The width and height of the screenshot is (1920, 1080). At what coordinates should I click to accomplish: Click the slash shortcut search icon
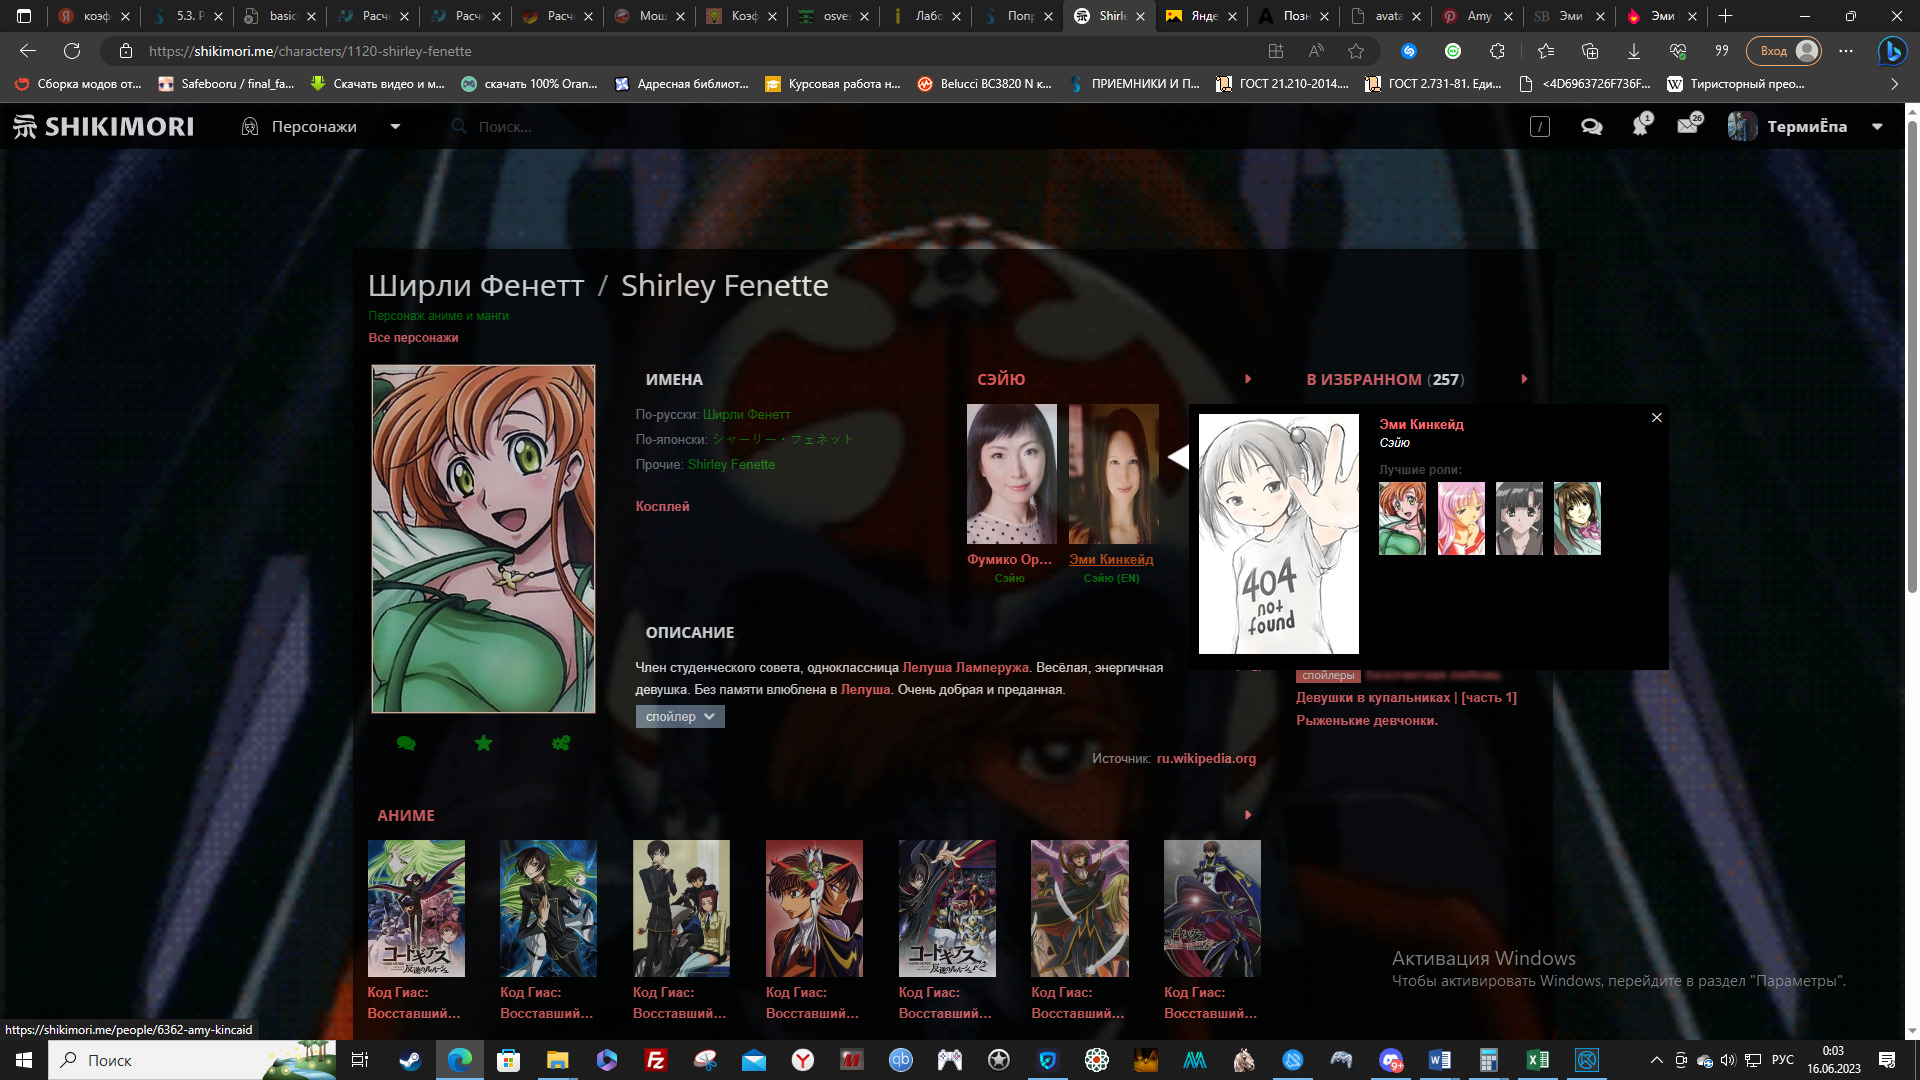point(1540,127)
